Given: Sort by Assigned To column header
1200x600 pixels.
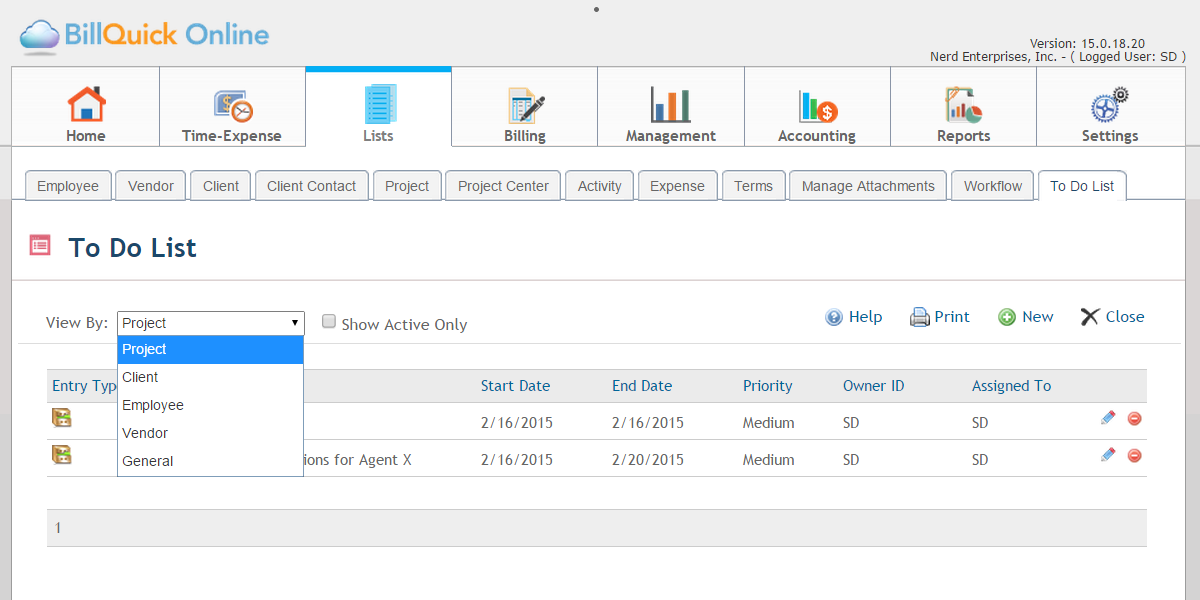Looking at the screenshot, I should (1012, 386).
